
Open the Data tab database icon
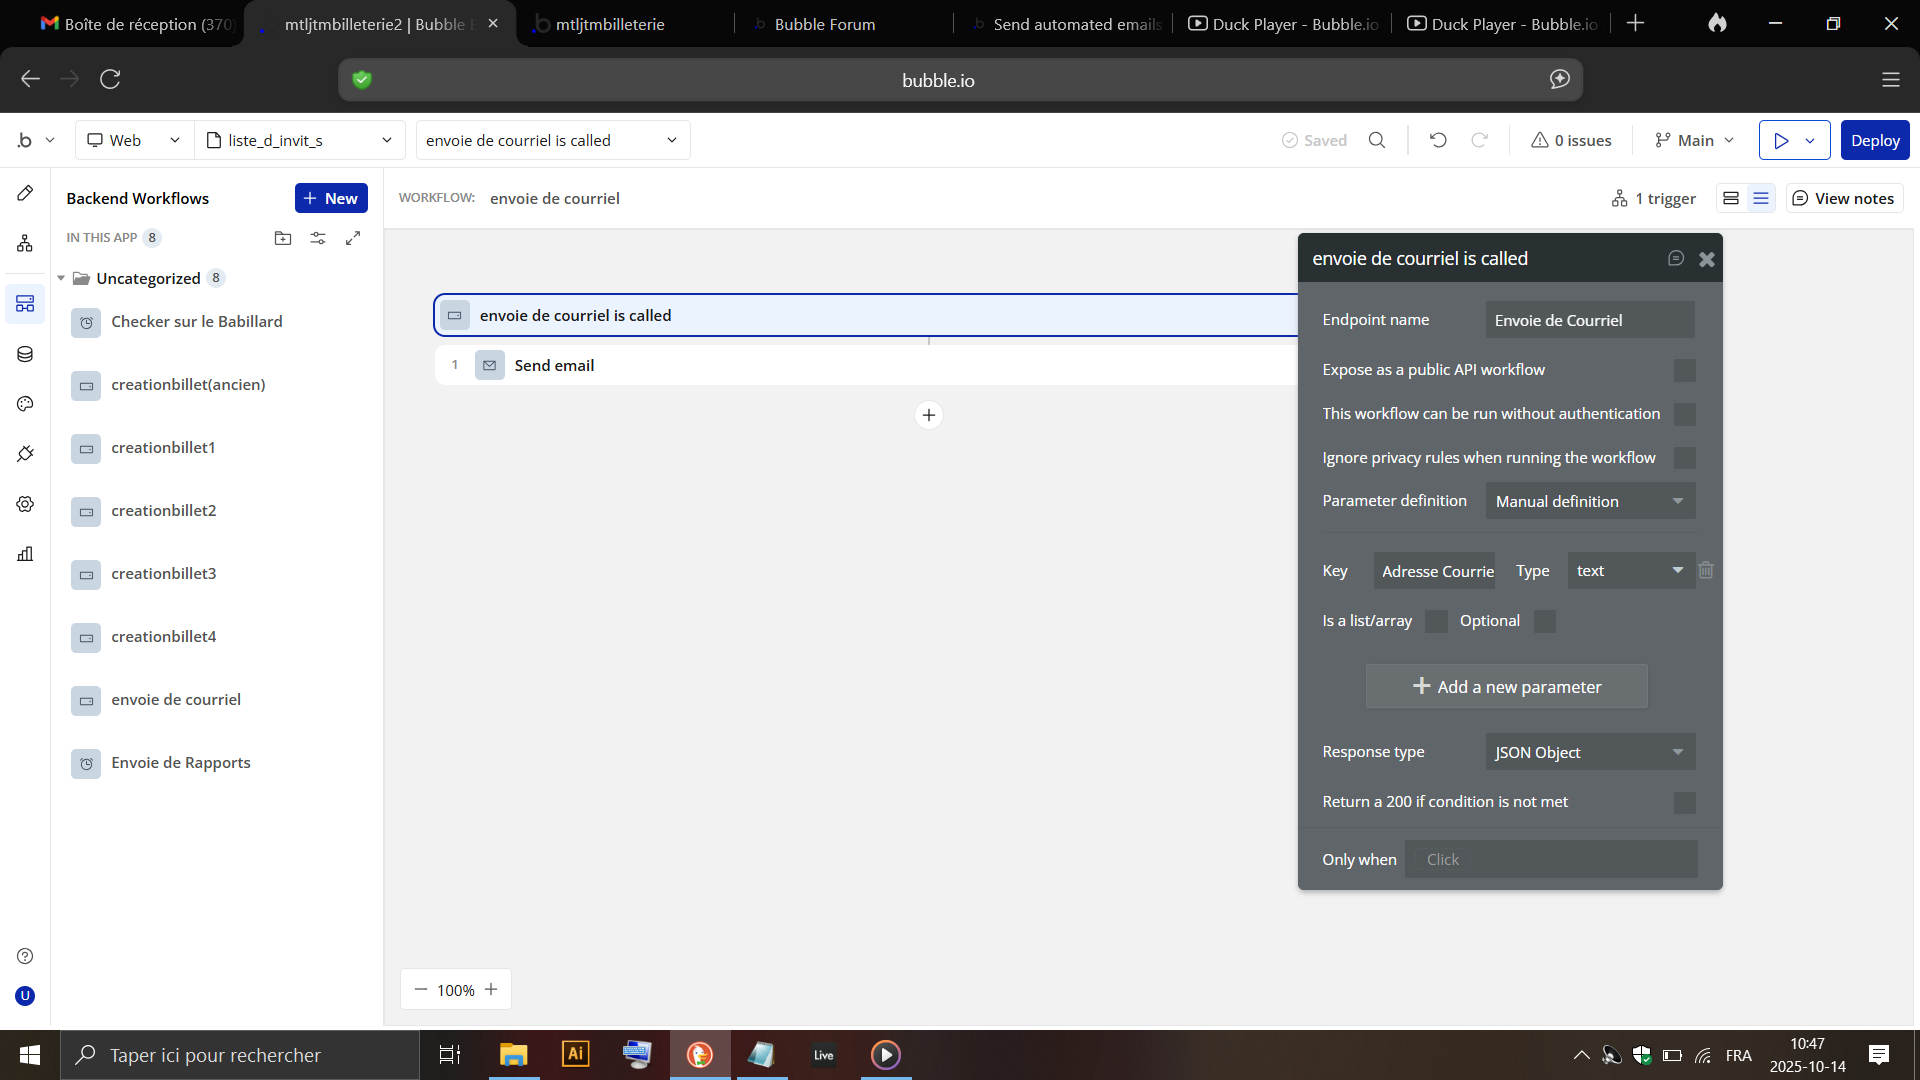point(25,354)
